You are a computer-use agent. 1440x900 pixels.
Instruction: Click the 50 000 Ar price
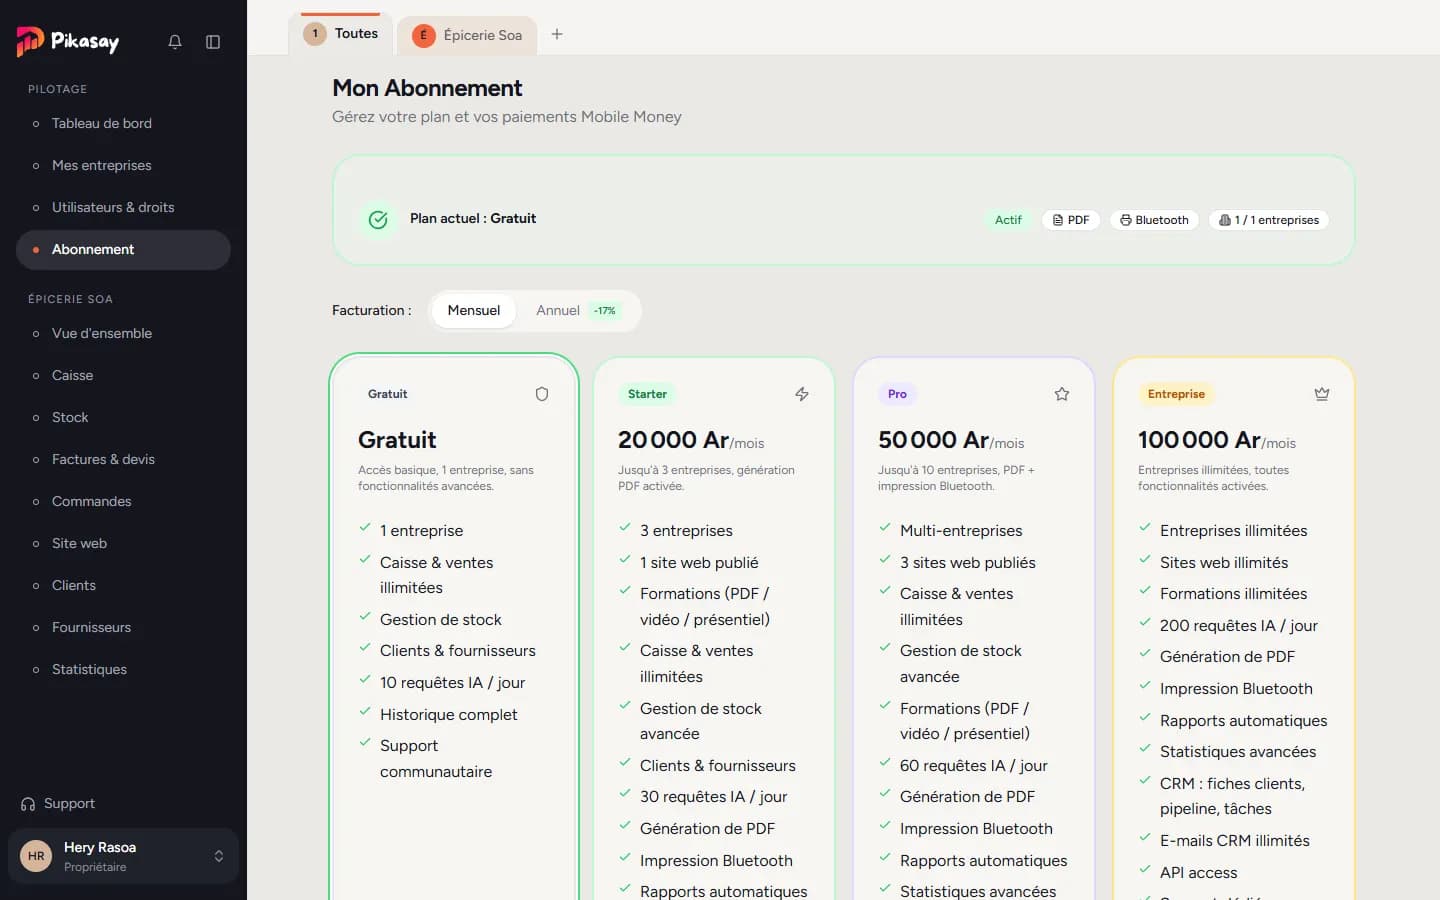933,440
